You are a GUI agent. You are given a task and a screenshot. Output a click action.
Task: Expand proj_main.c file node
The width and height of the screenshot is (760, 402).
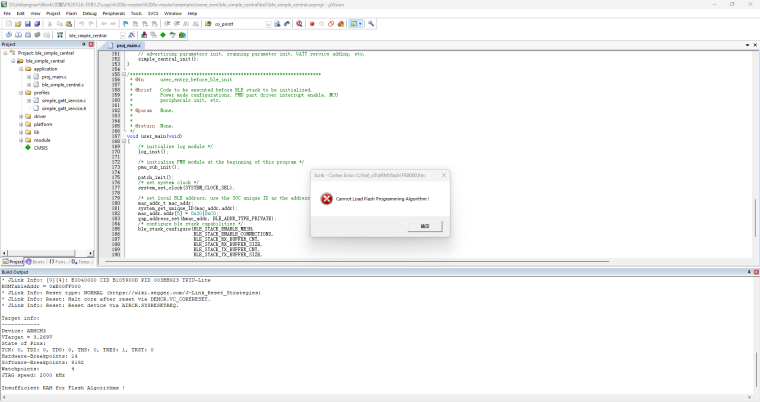pos(29,77)
